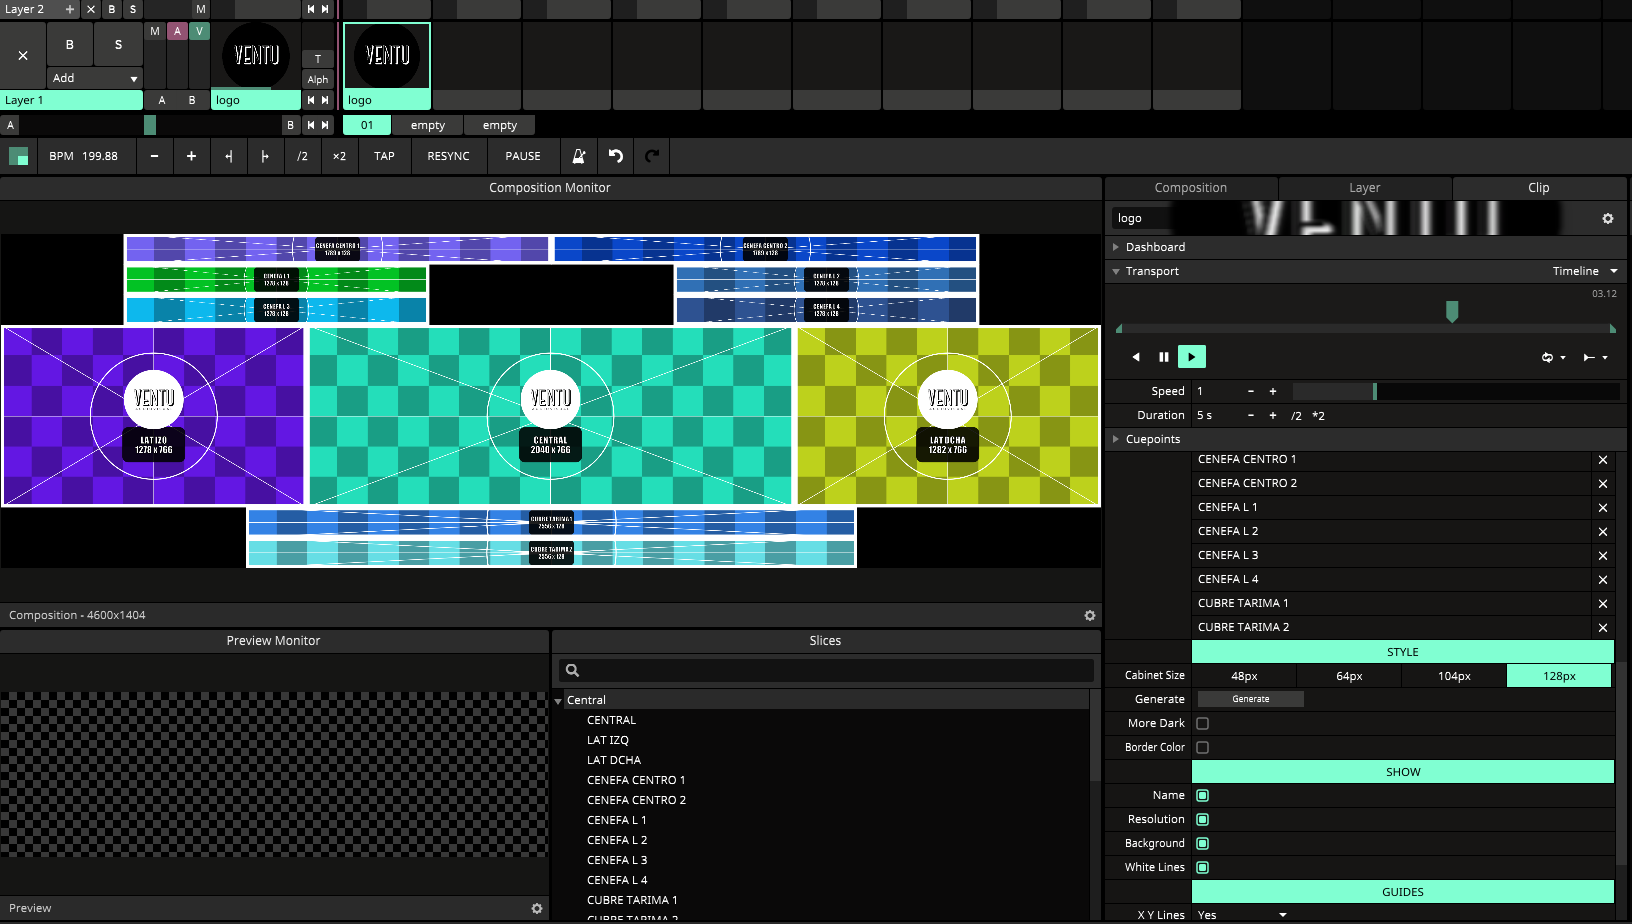Click the metronome icon next to TAP

click(x=578, y=156)
